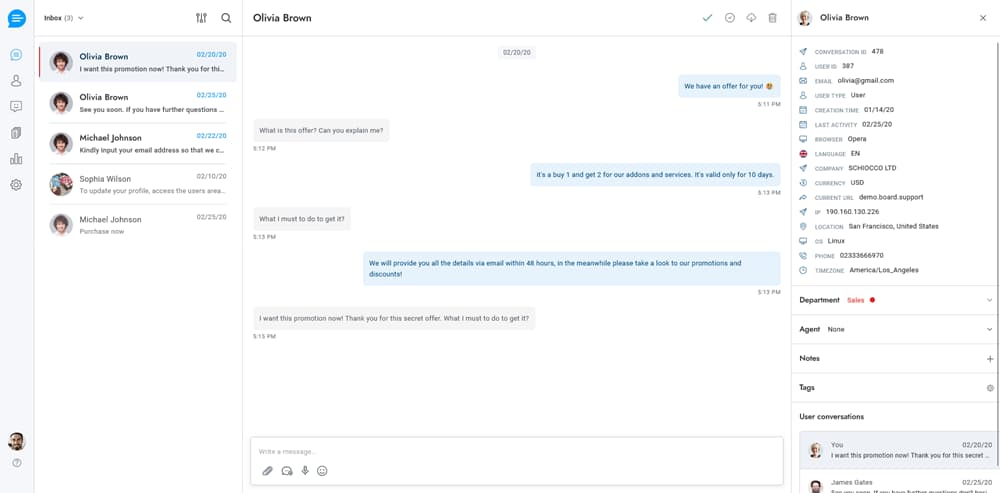Expand the Inbox (3) dropdown
Screen dimensions: 1000x493
click(x=64, y=18)
